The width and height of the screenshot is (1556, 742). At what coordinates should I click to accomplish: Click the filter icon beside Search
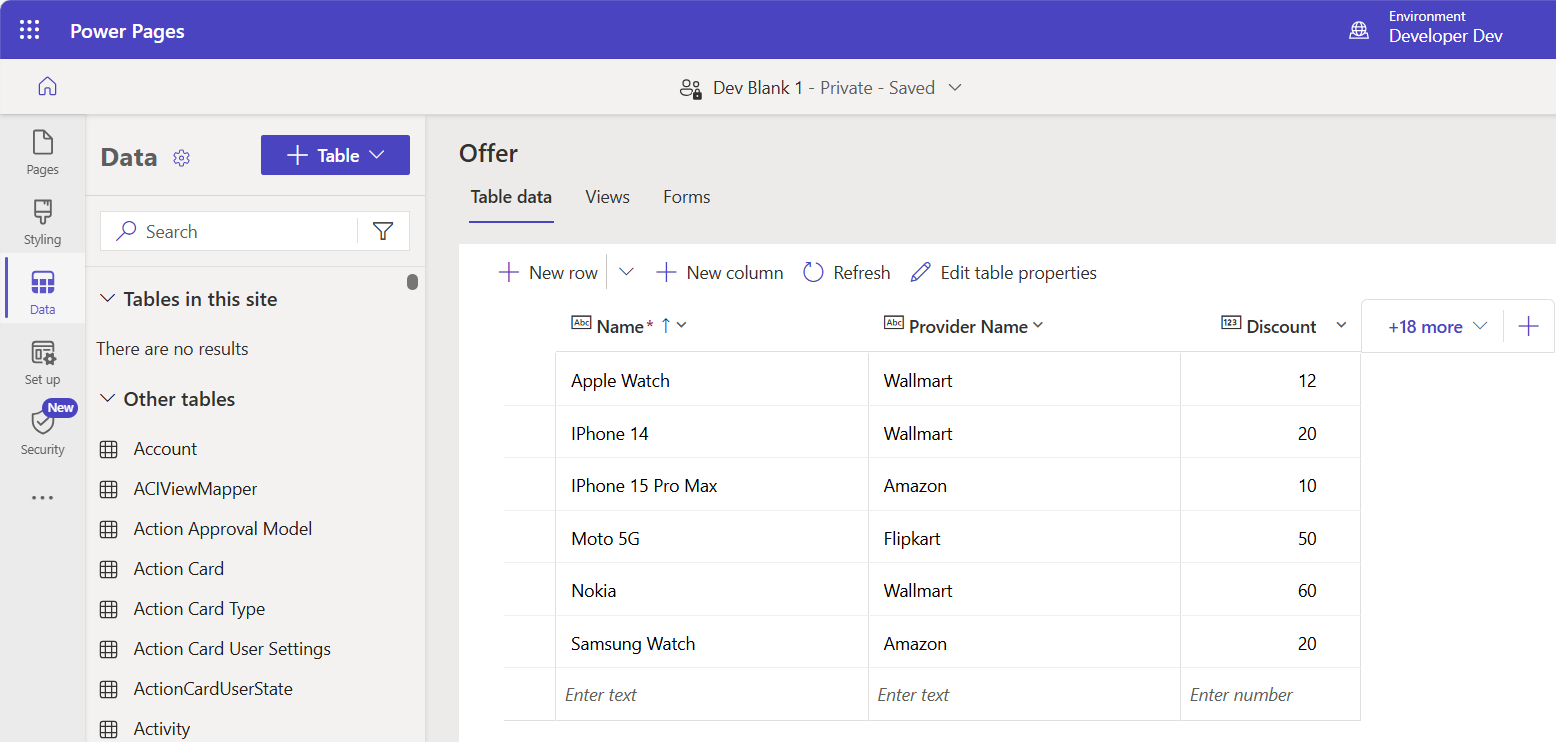pos(383,231)
